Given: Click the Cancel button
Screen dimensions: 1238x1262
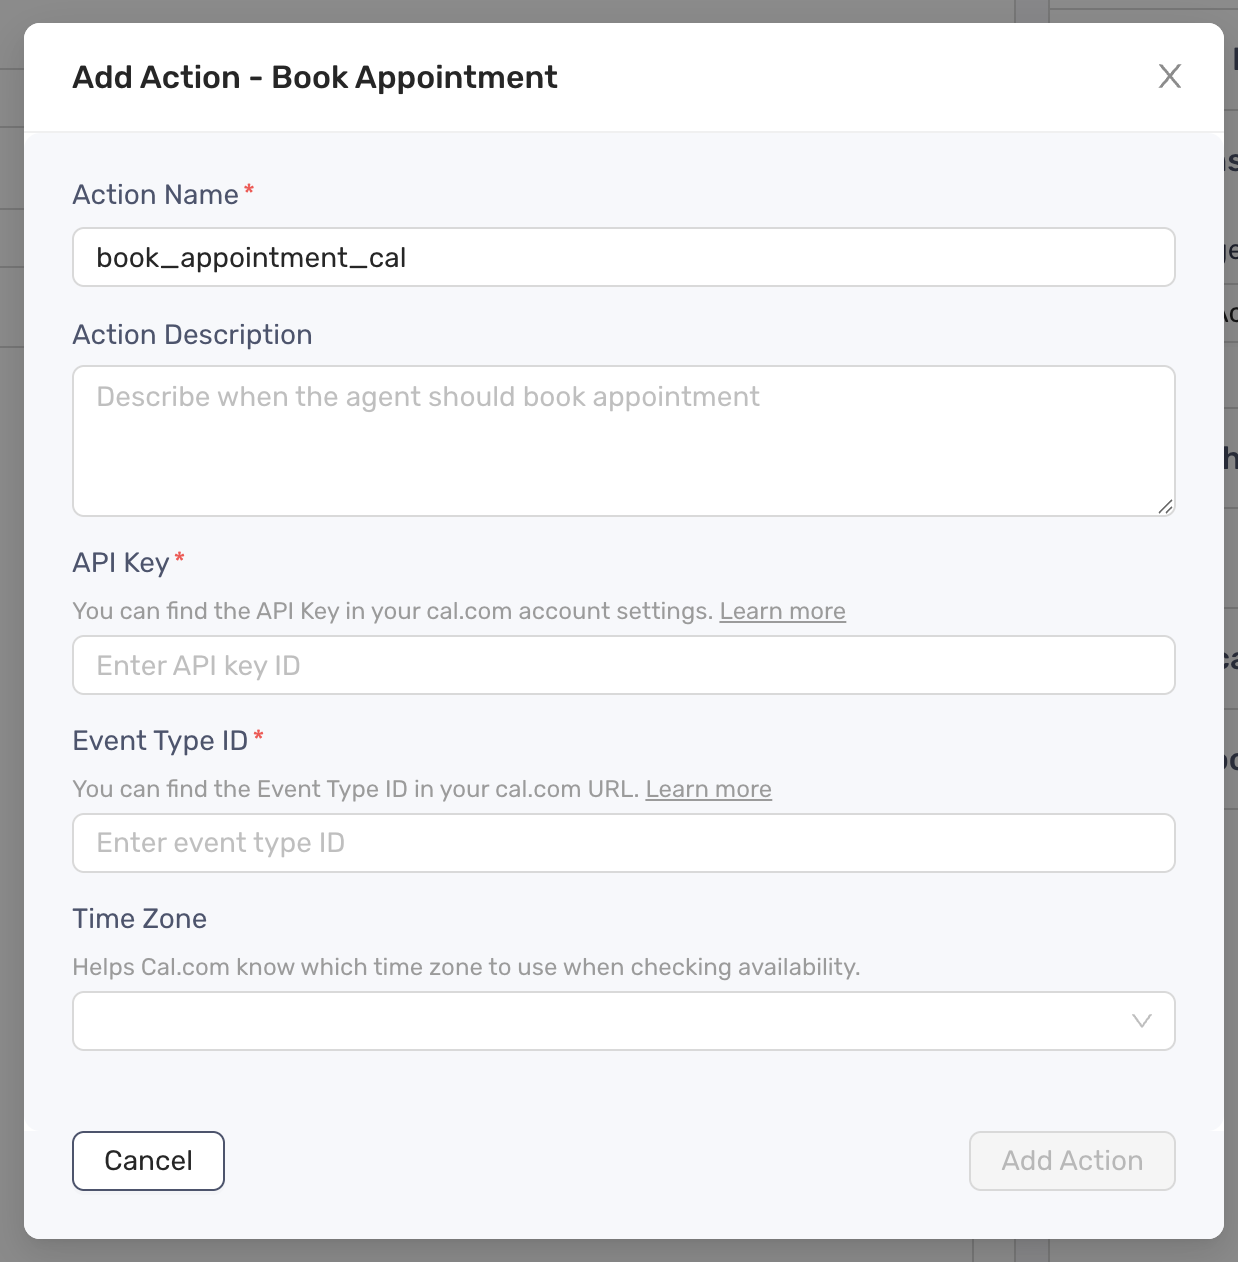Looking at the screenshot, I should pos(148,1160).
